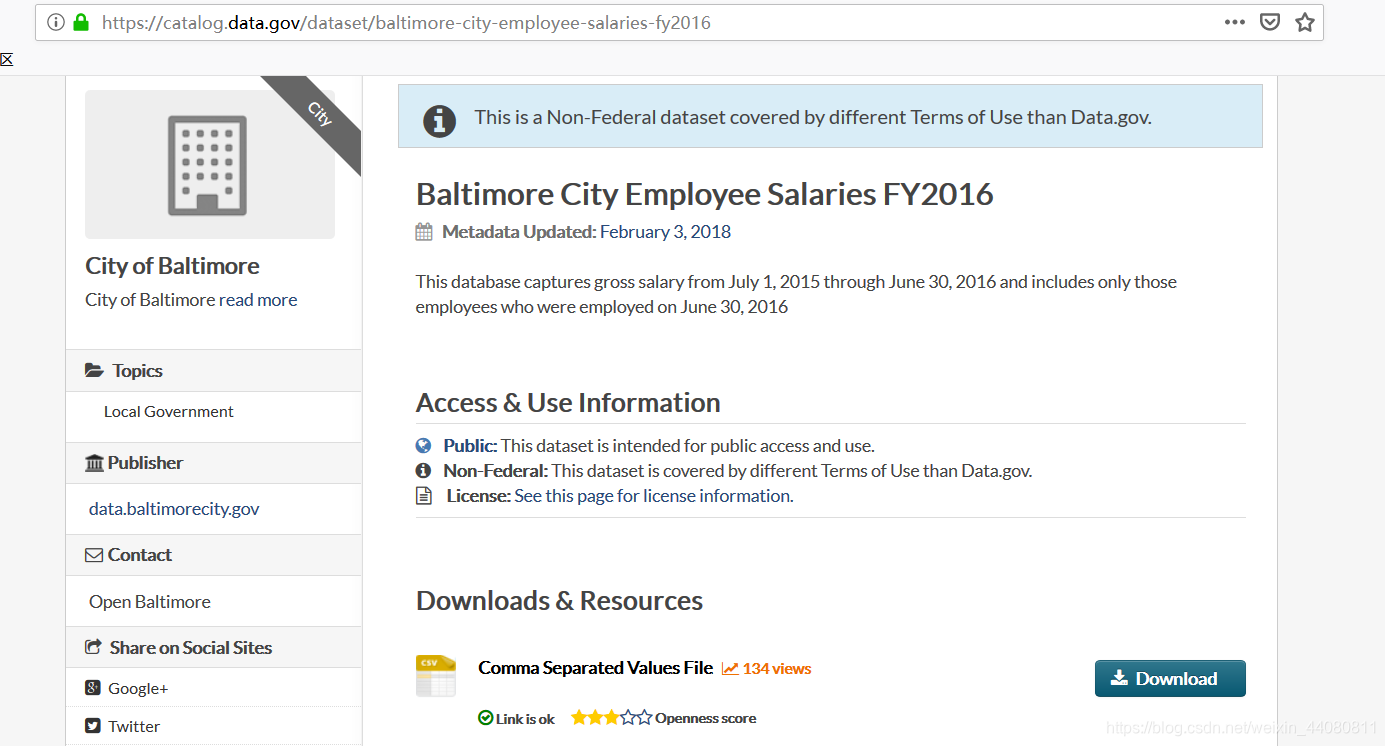This screenshot has height=746, width=1385.
Task: Click the City of Baltimore building image
Action: [210, 164]
